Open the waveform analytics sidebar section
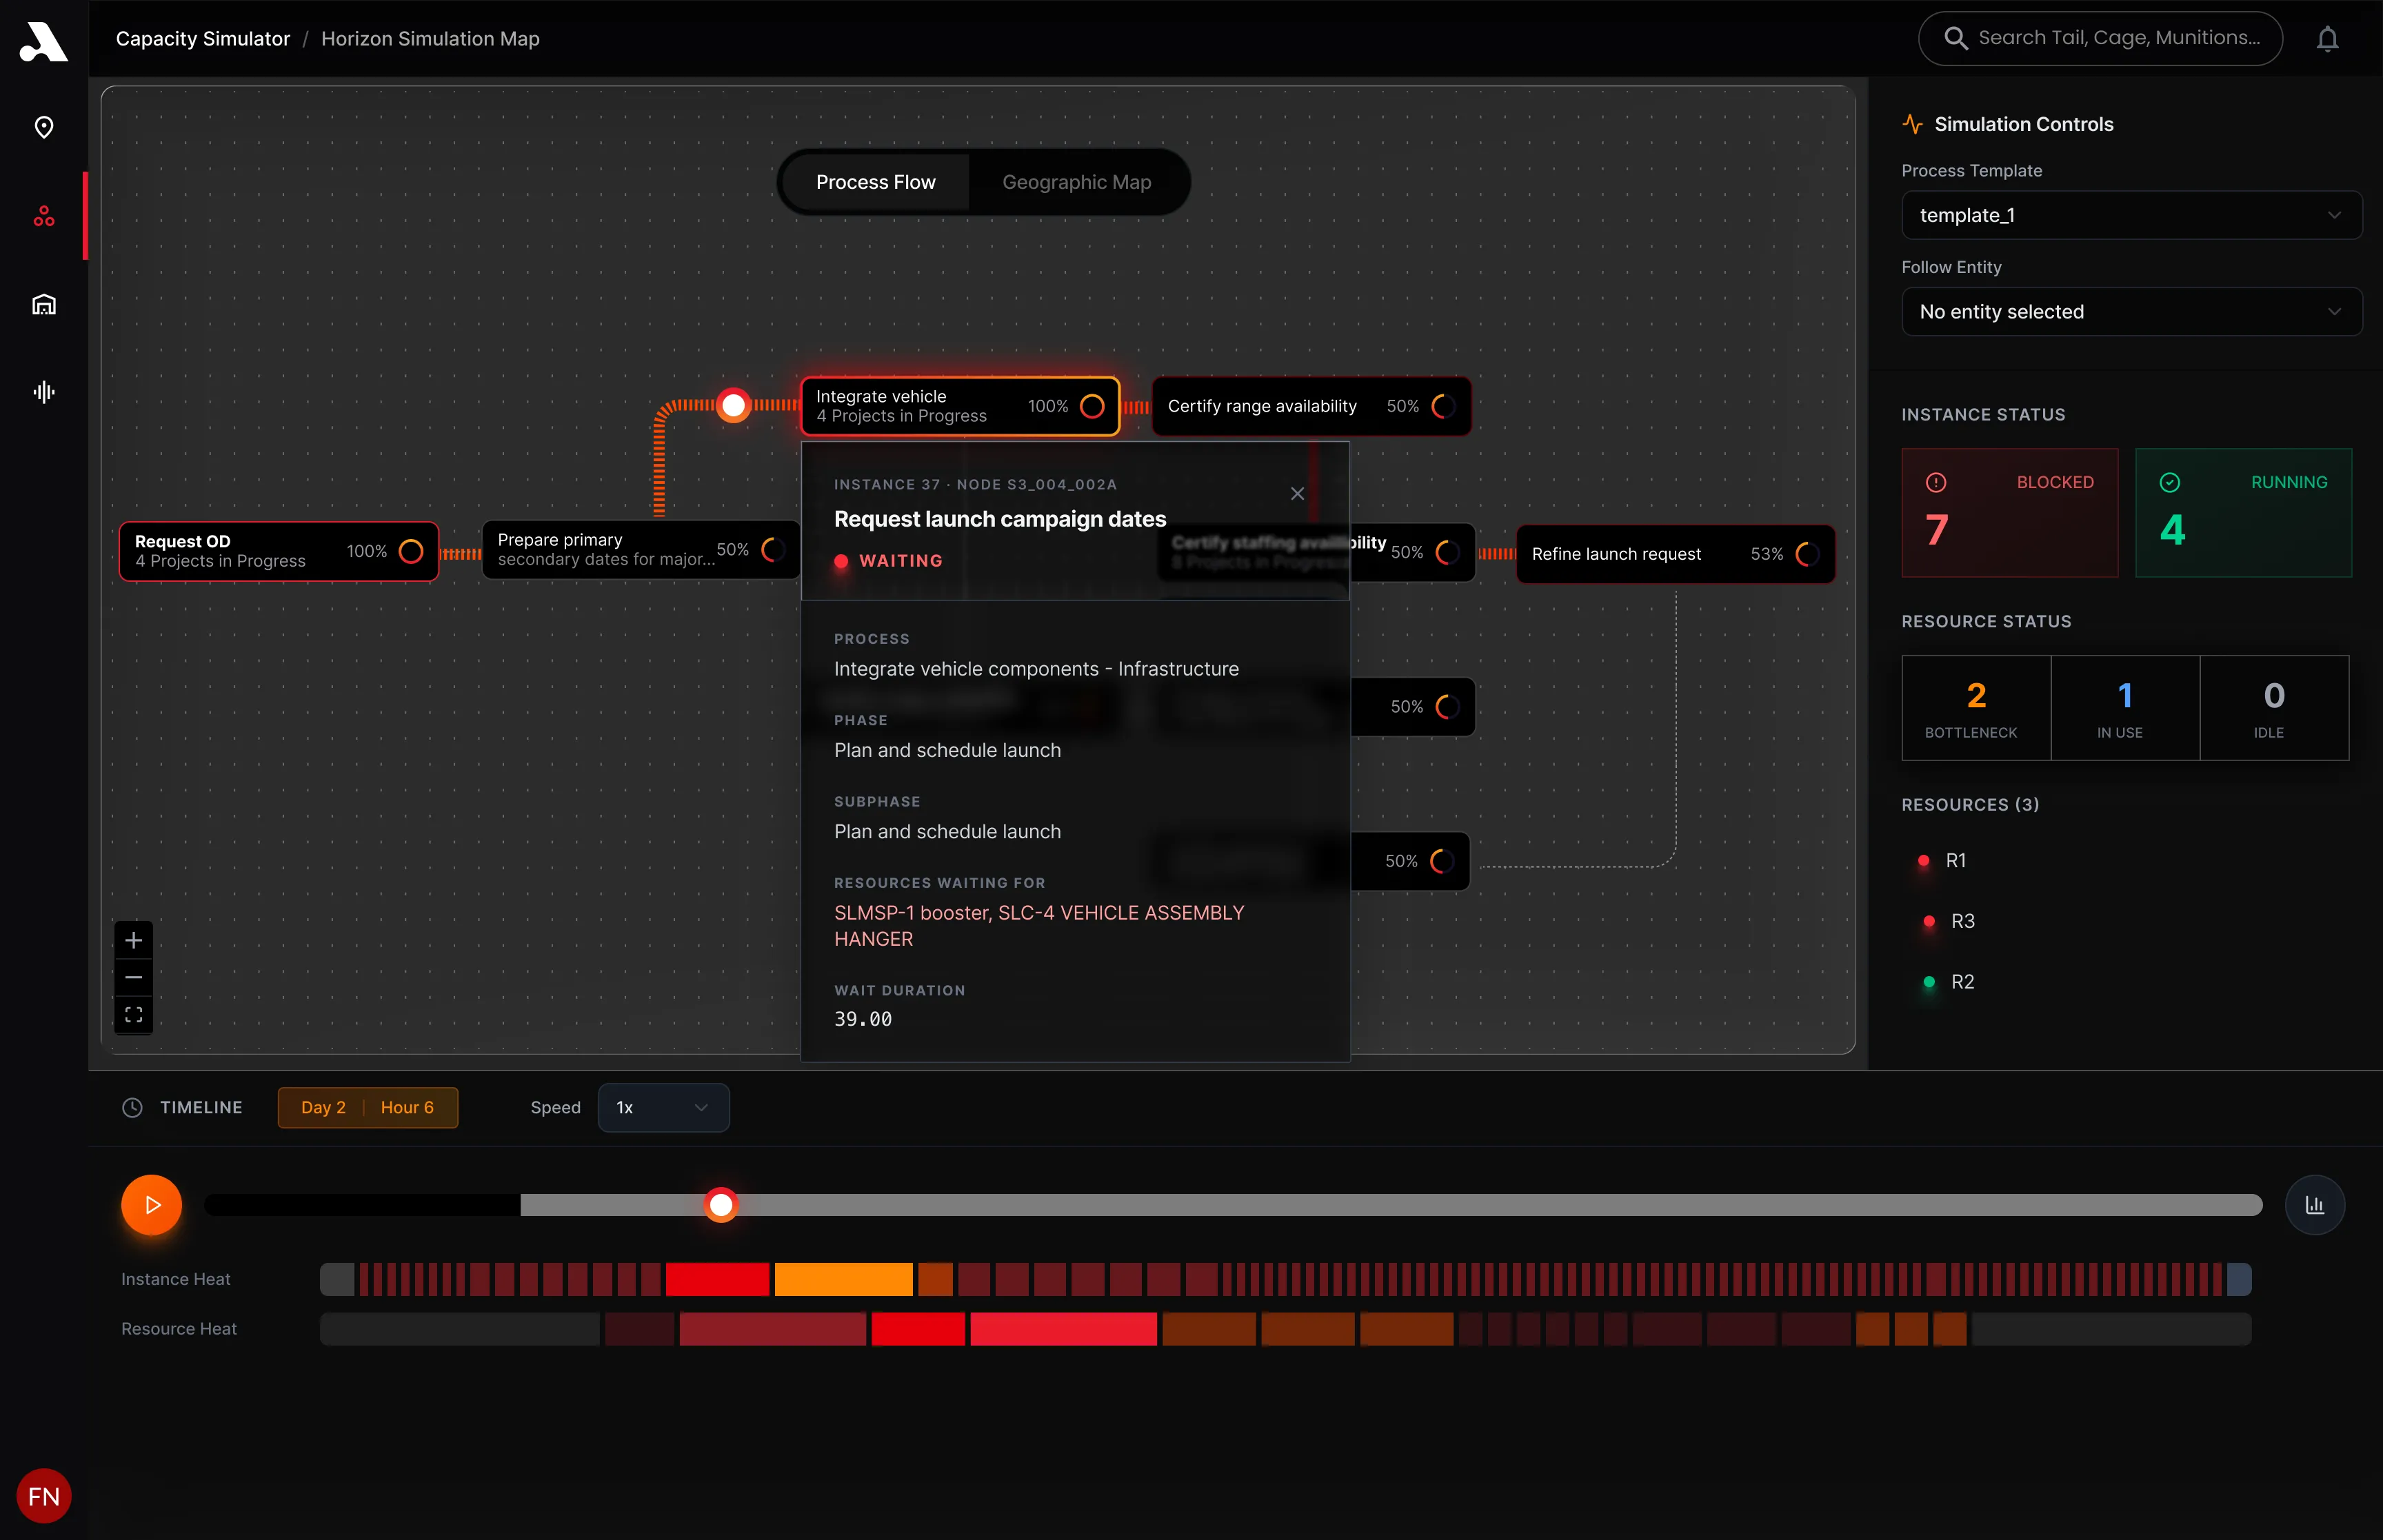 (44, 392)
